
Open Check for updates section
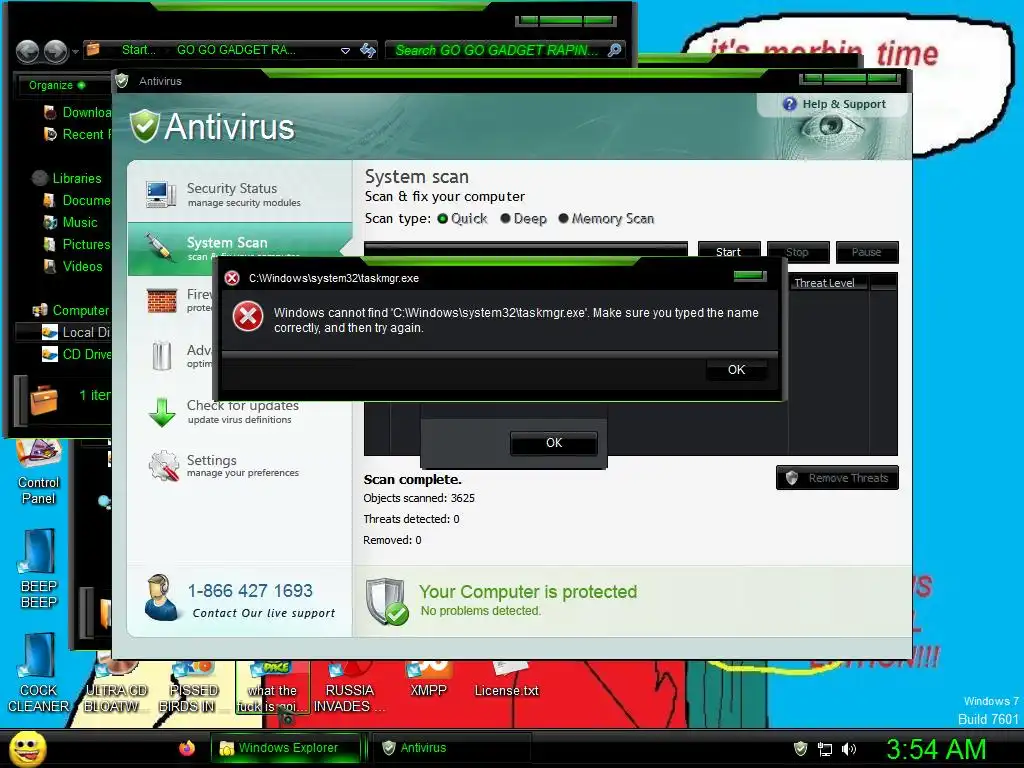242,411
